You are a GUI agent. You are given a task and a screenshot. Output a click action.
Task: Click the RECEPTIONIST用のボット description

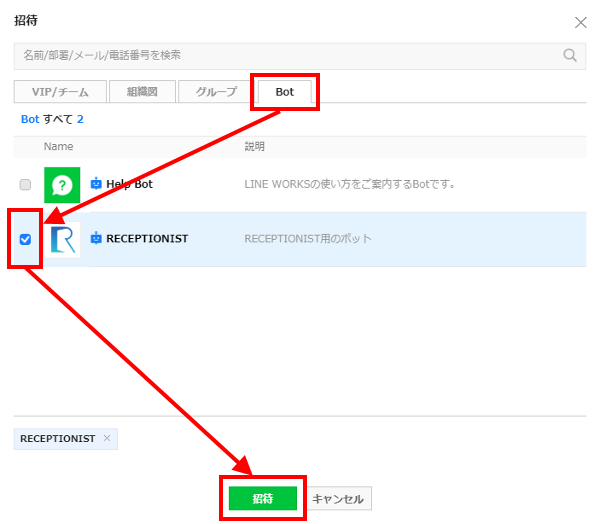click(308, 239)
